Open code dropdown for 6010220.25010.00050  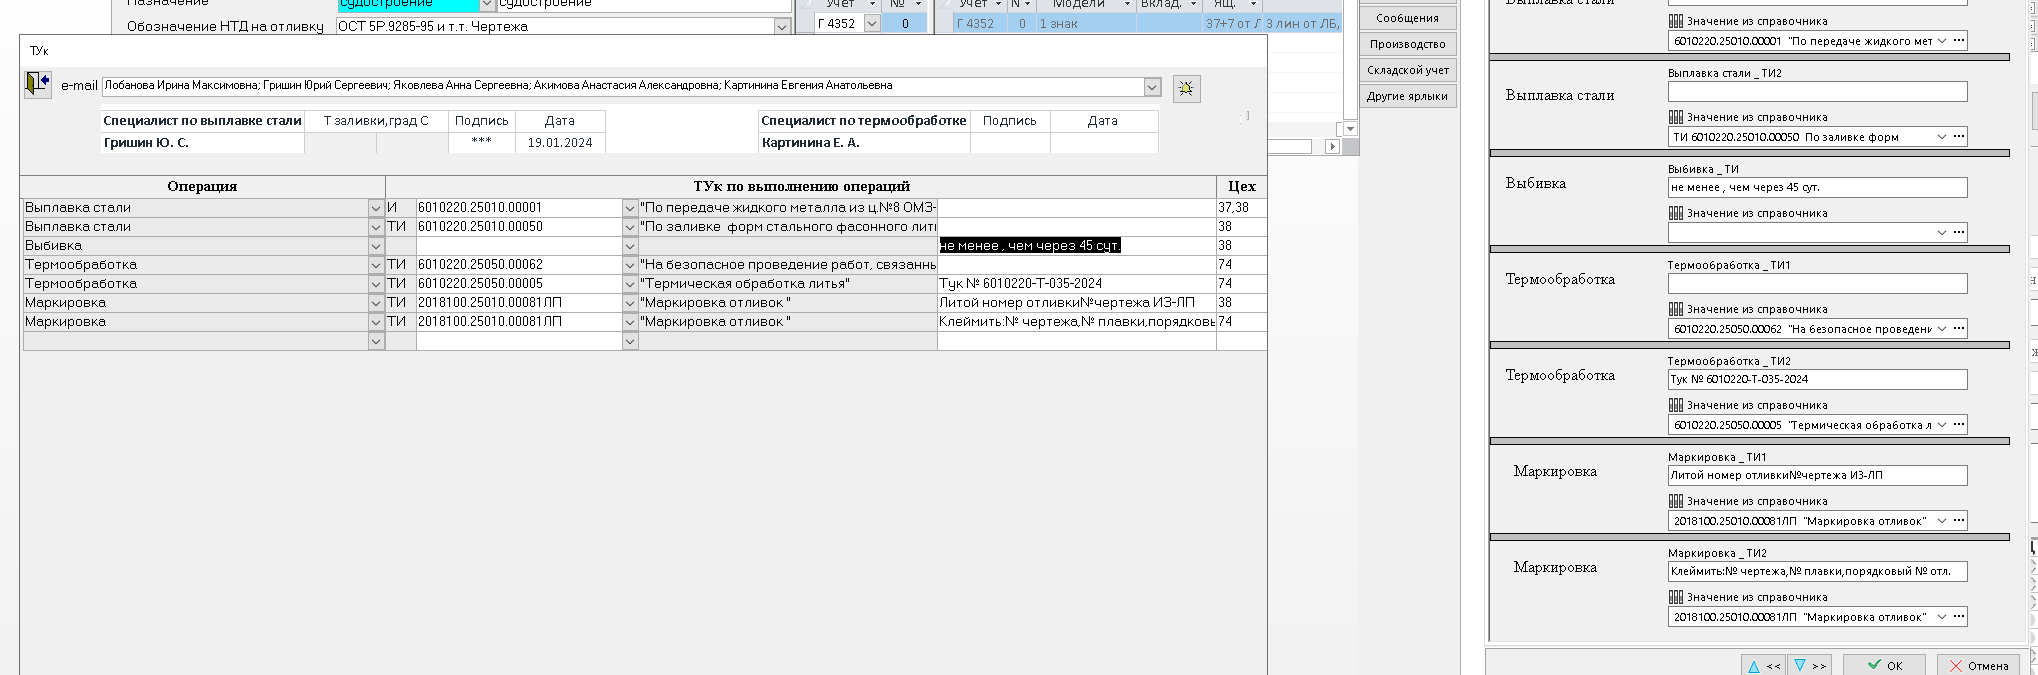(x=630, y=227)
